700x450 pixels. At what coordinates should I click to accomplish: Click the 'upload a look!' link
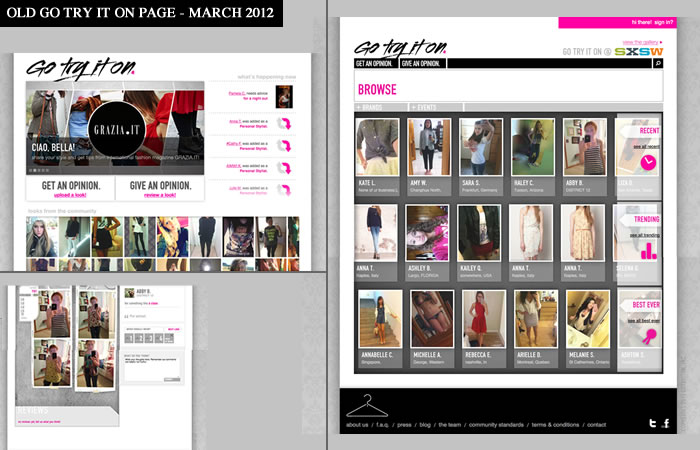[x=70, y=195]
